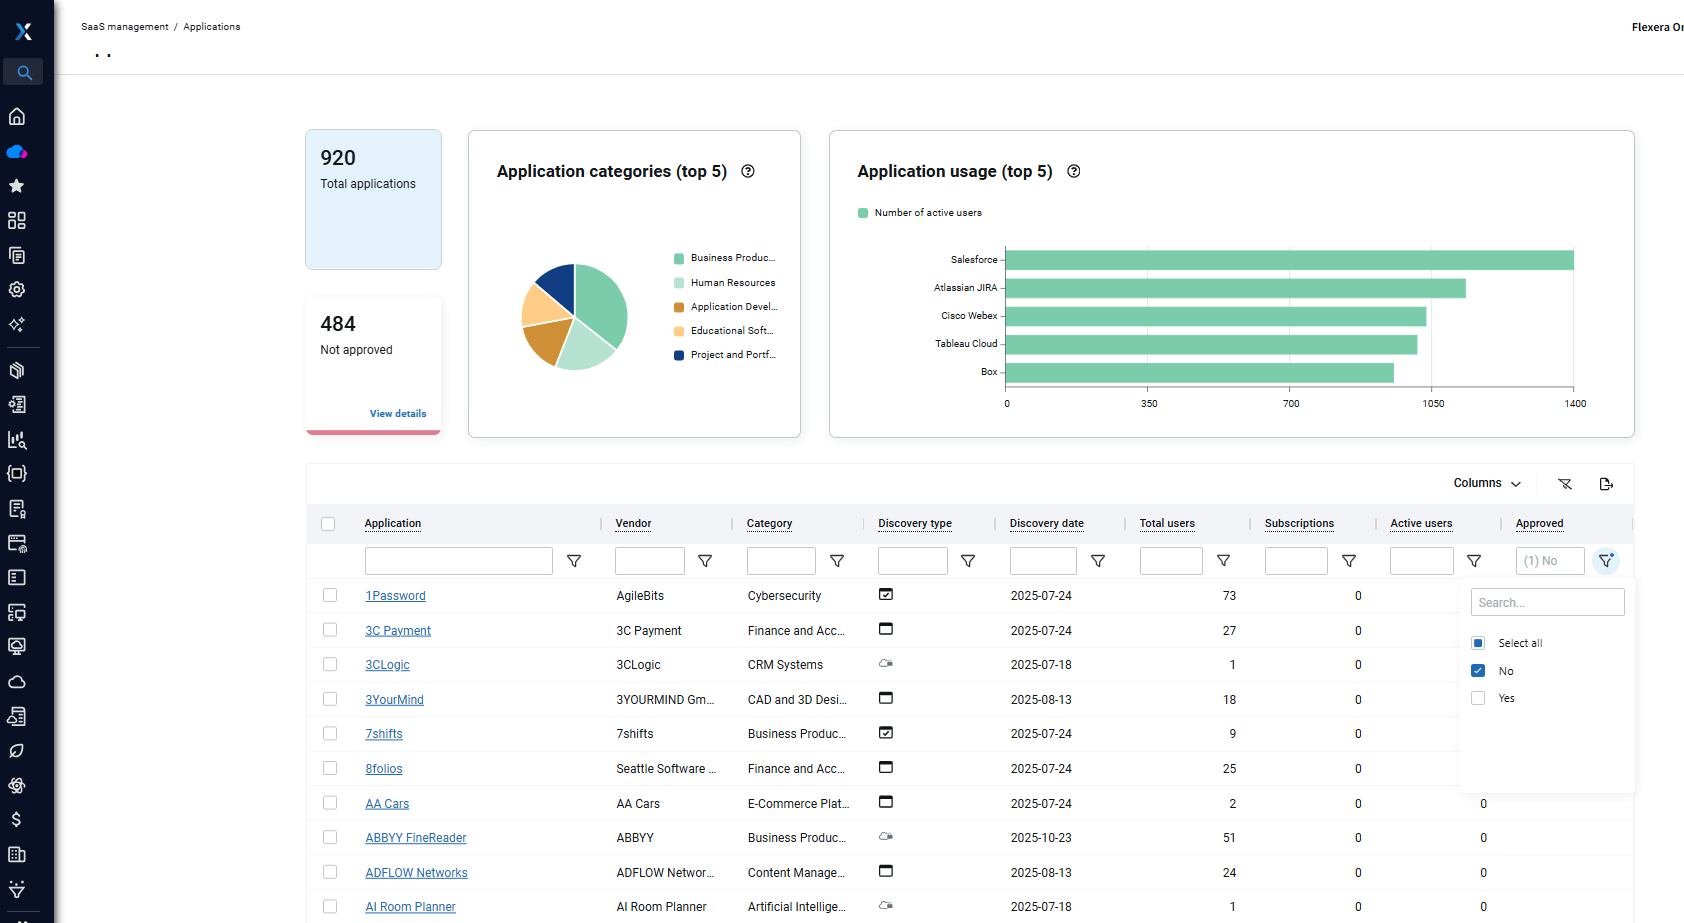Click Project and Portfolio legend swatch
Screen dimensions: 1684x923
point(679,355)
